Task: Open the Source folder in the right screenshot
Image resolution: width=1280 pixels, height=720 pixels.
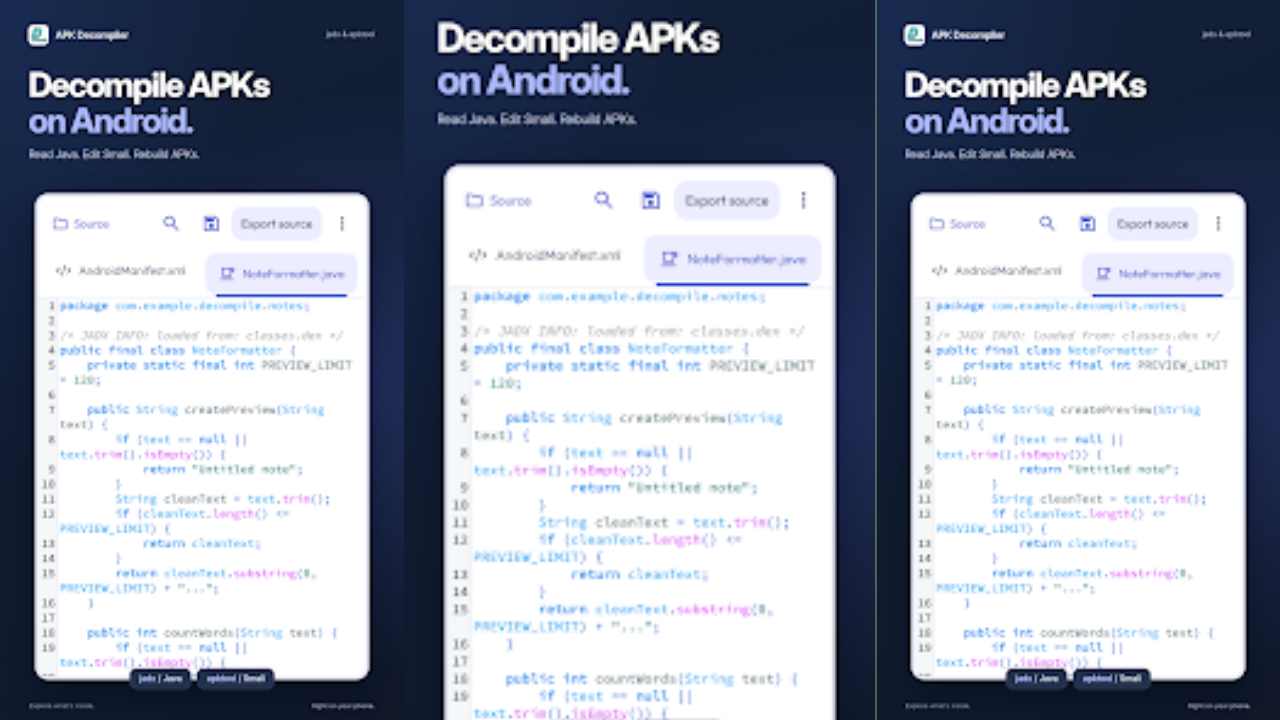Action: (x=957, y=224)
